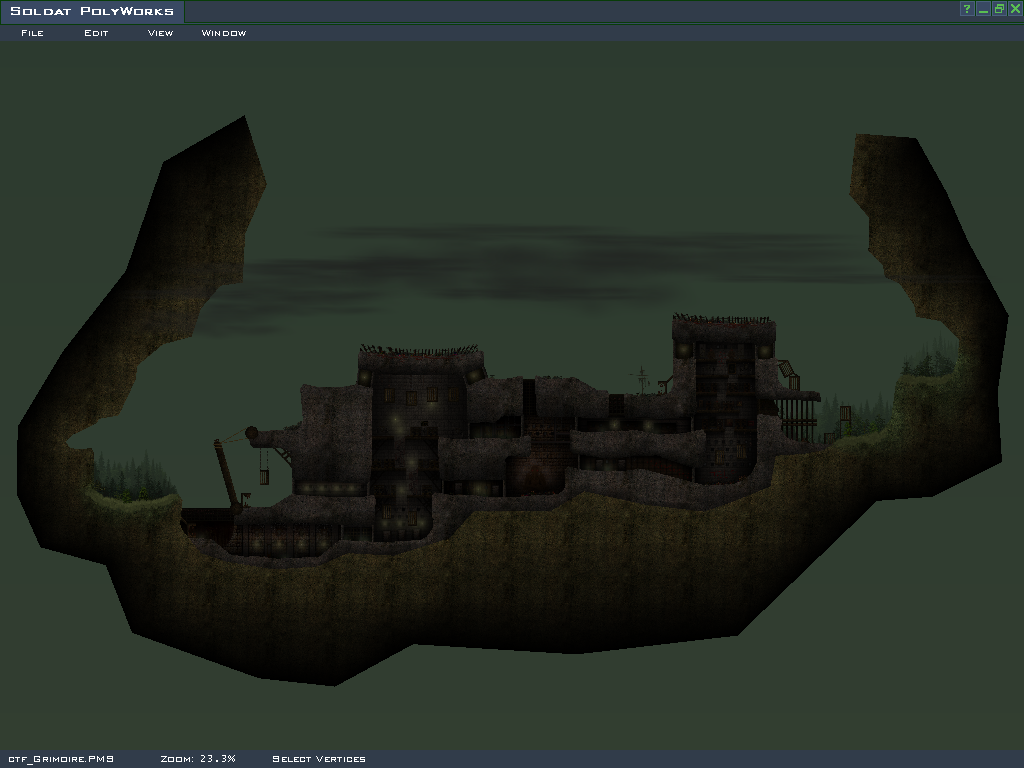Image resolution: width=1024 pixels, height=768 pixels.
Task: Click the ctf_Grimoire.PMS filename in status bar
Action: pyautogui.click(x=61, y=759)
